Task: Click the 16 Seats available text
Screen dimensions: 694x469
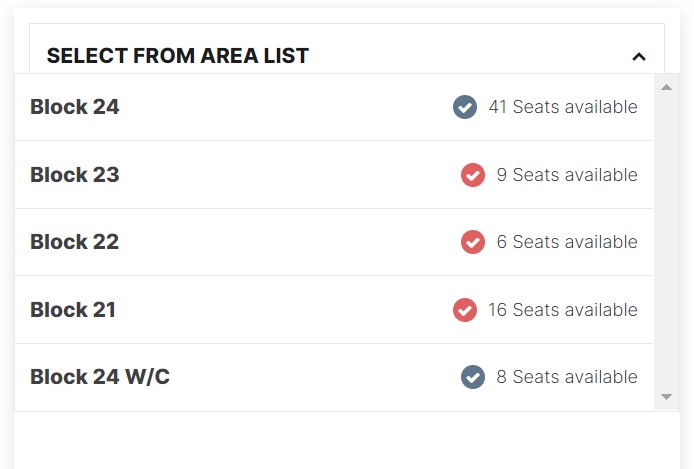Action: [563, 310]
